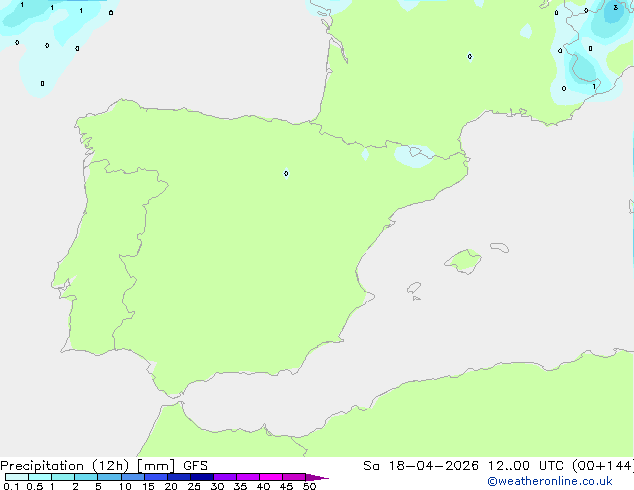This screenshot has width=634, height=490.
Task: Click the '25' legend scale label
Action: point(194,486)
